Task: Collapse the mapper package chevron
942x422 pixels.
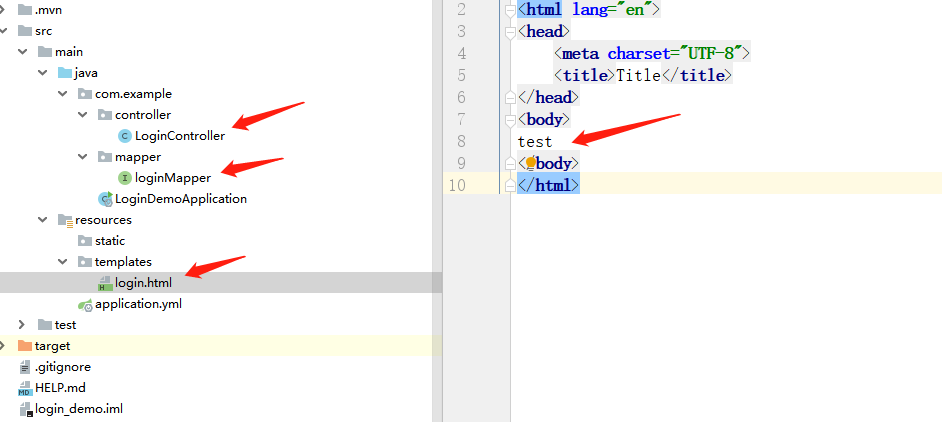Action: 83,157
